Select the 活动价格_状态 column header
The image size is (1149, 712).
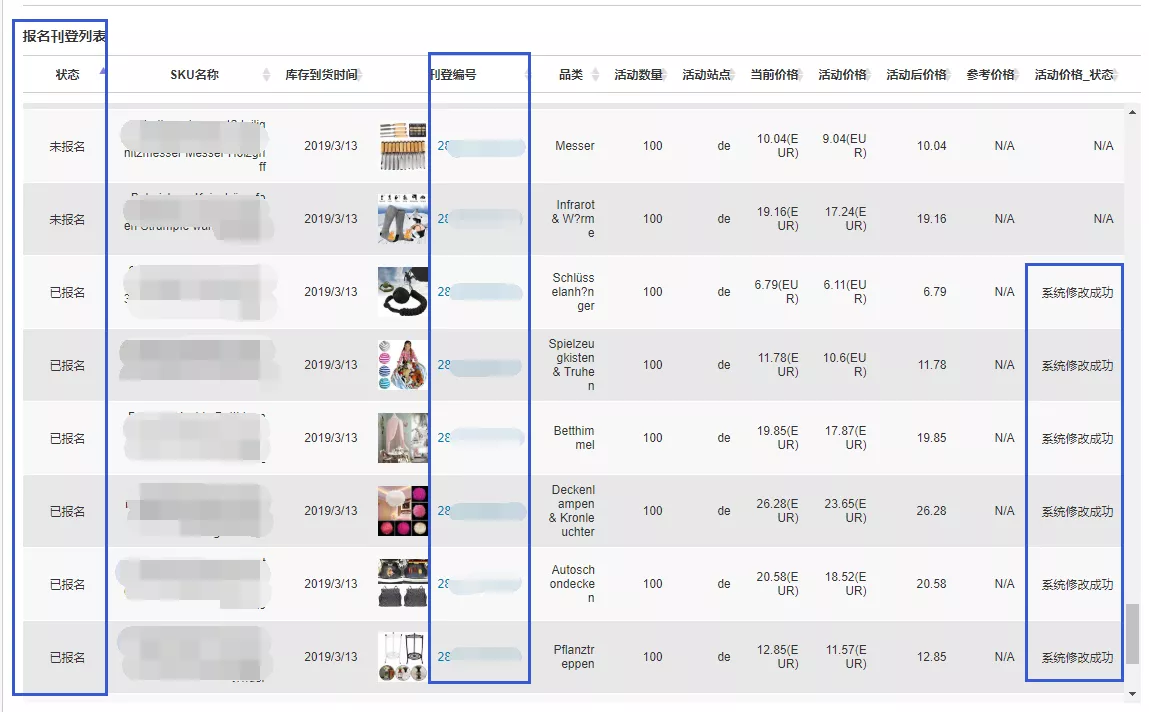tap(1073, 75)
